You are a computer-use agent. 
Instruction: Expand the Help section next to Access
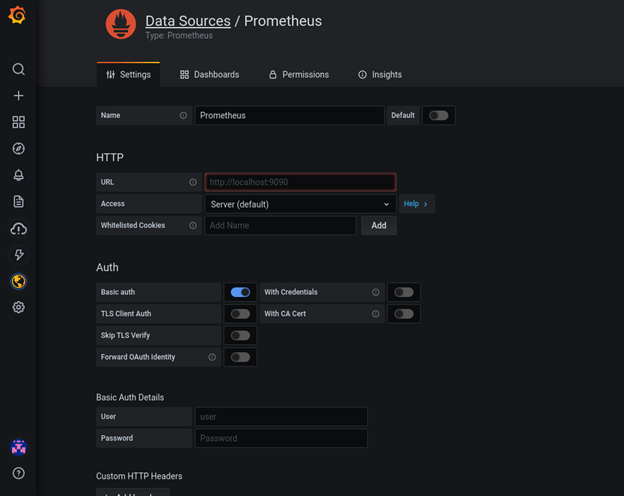click(415, 204)
